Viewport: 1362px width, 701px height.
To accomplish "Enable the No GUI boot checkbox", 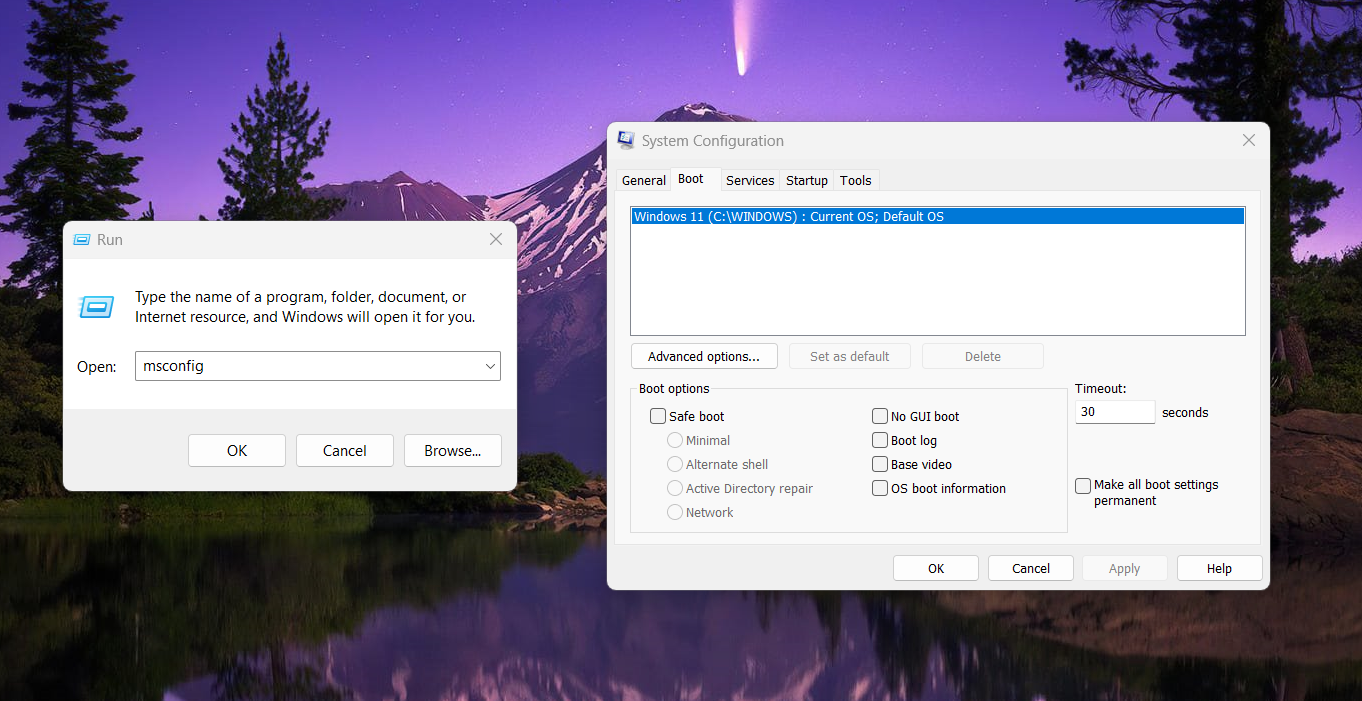I will click(880, 416).
